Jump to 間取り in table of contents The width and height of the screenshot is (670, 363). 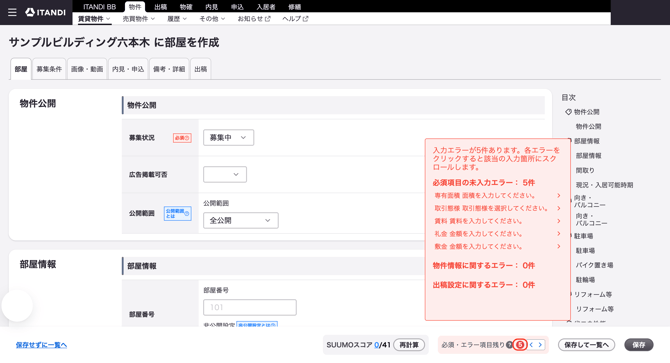point(585,170)
